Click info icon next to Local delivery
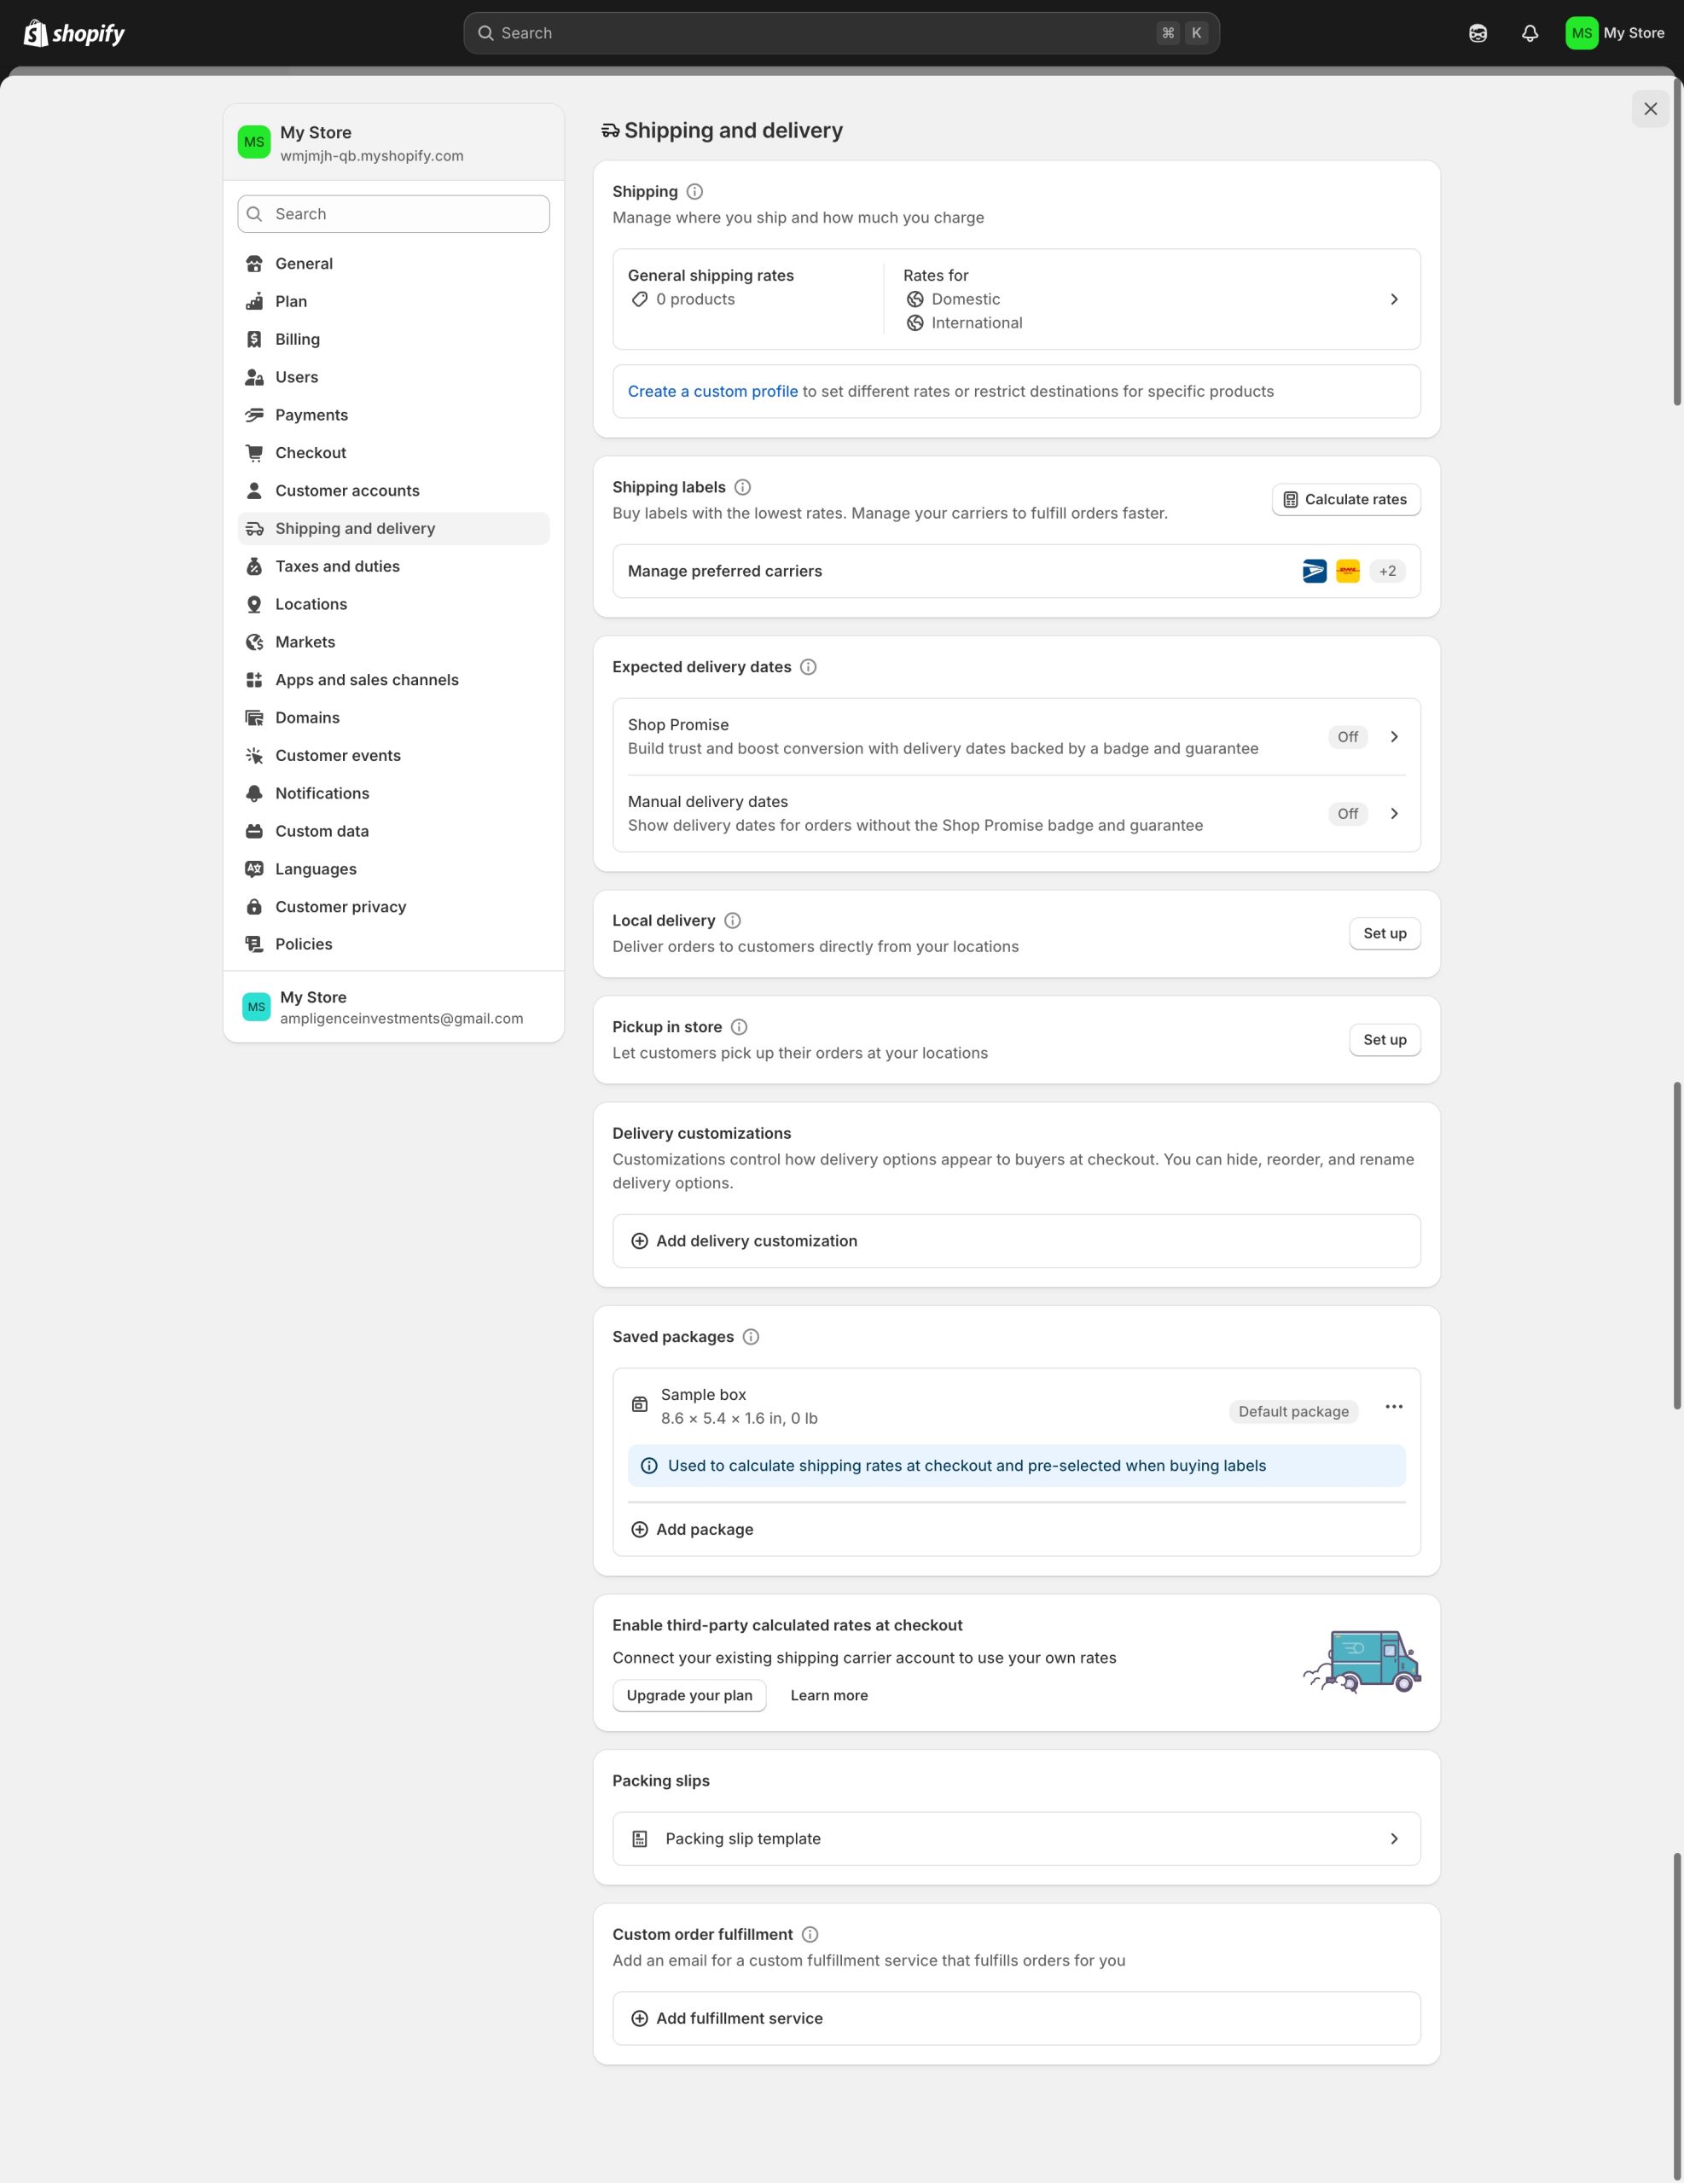 click(732, 921)
